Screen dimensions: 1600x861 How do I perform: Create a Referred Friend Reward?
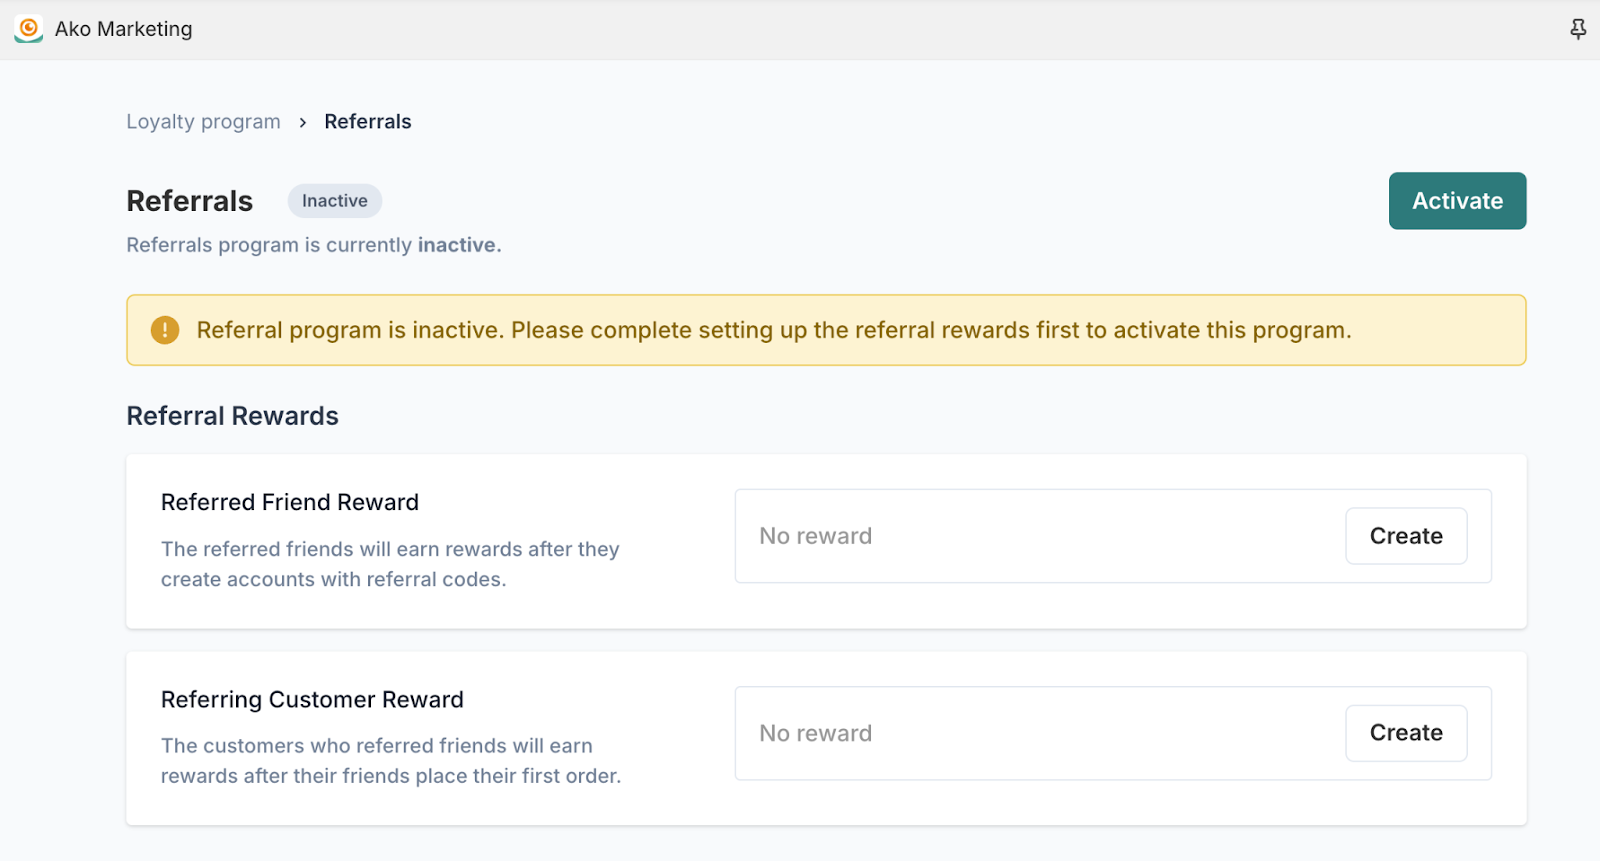point(1406,536)
